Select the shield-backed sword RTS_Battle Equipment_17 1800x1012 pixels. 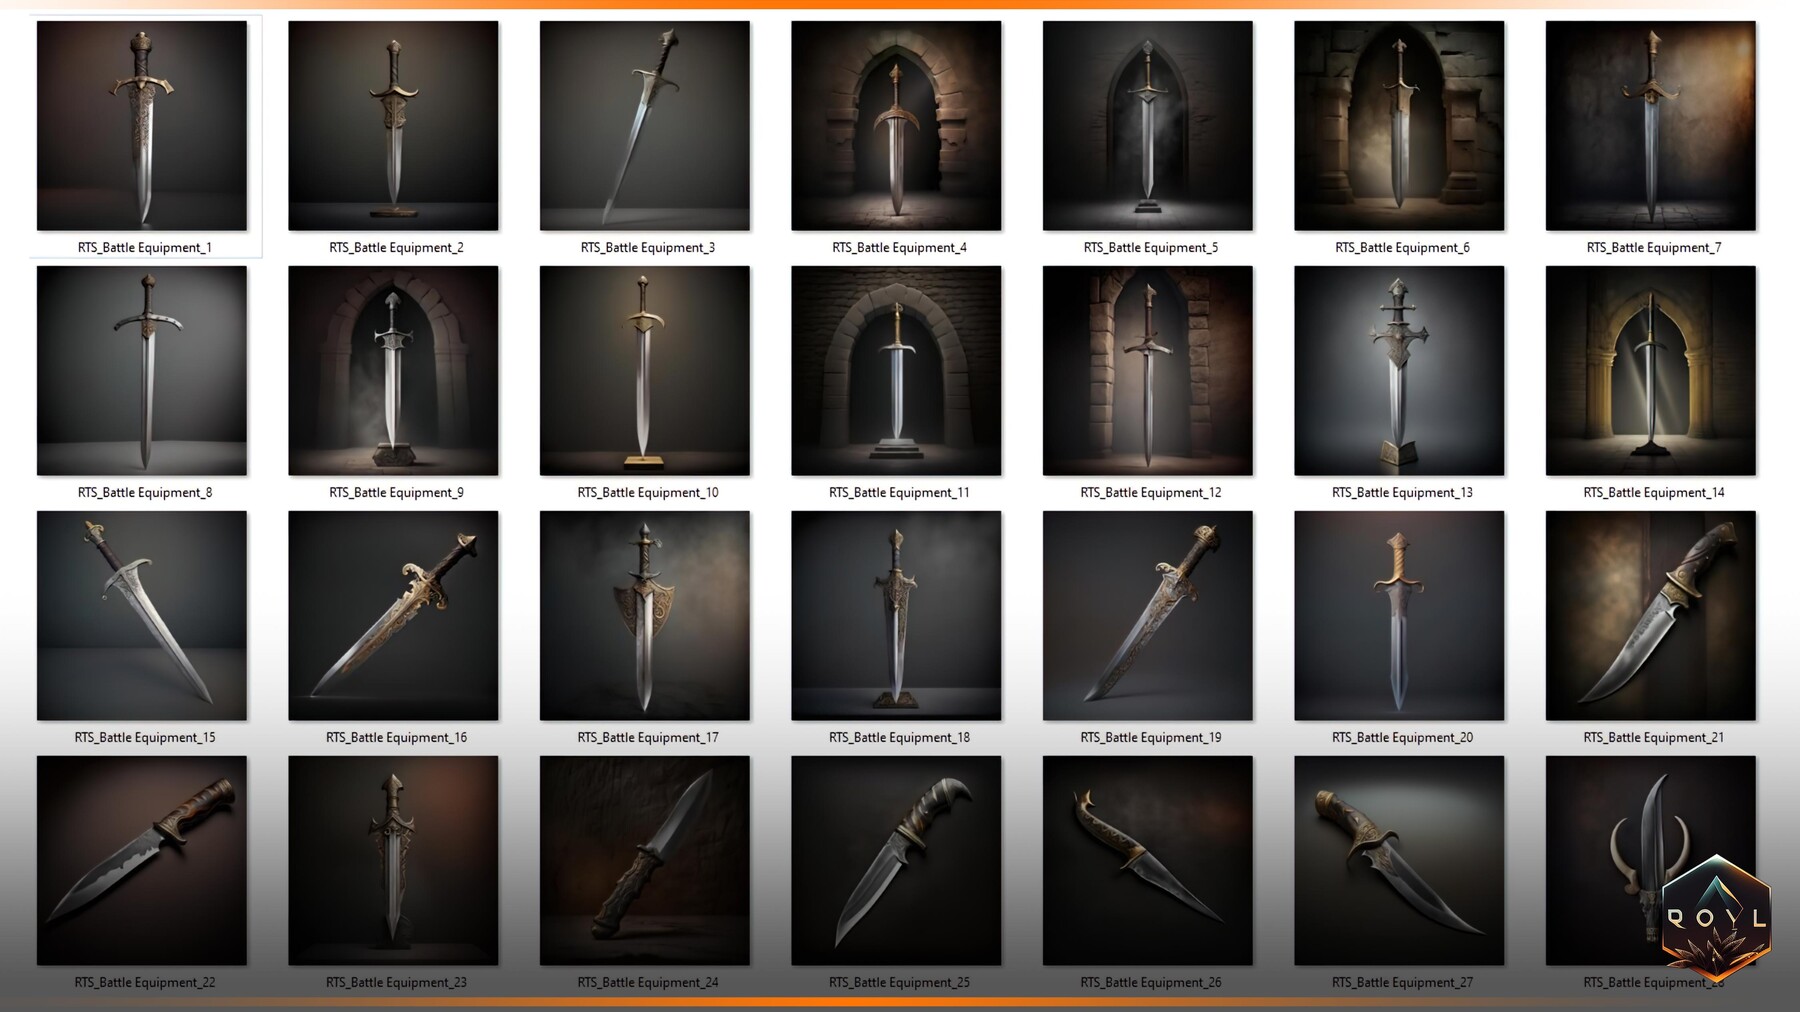(644, 615)
